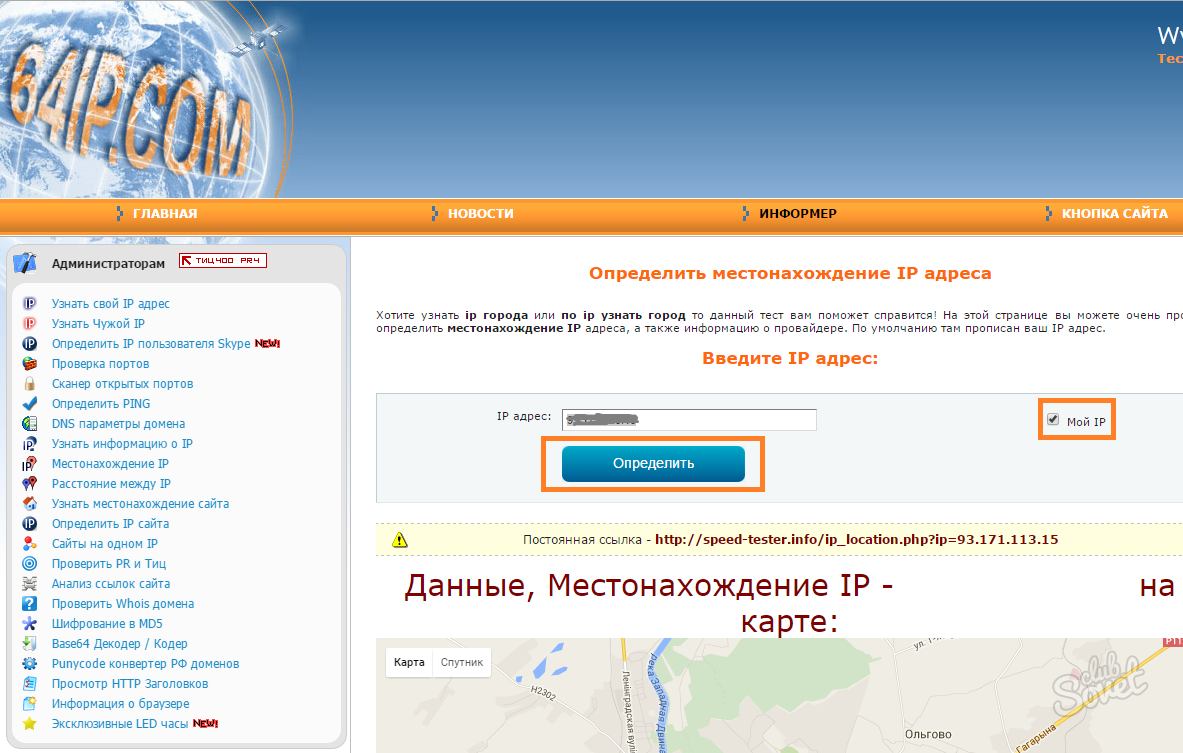The height and width of the screenshot is (753, 1183).
Task: Click the star icon beside Эксклюзивные LED часы
Action: tap(30, 724)
